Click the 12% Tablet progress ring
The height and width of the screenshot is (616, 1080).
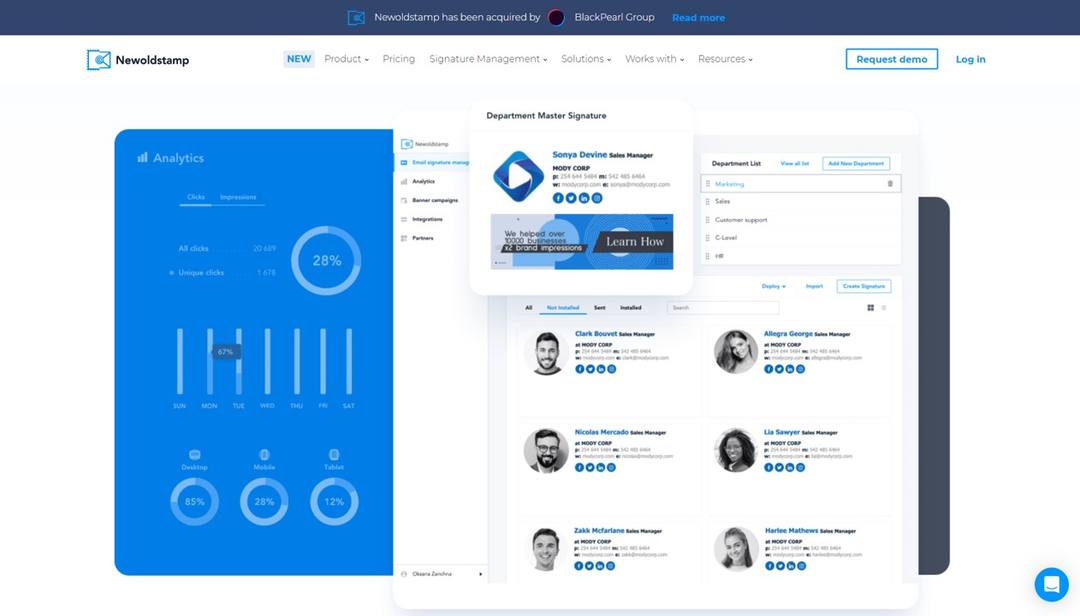click(334, 502)
